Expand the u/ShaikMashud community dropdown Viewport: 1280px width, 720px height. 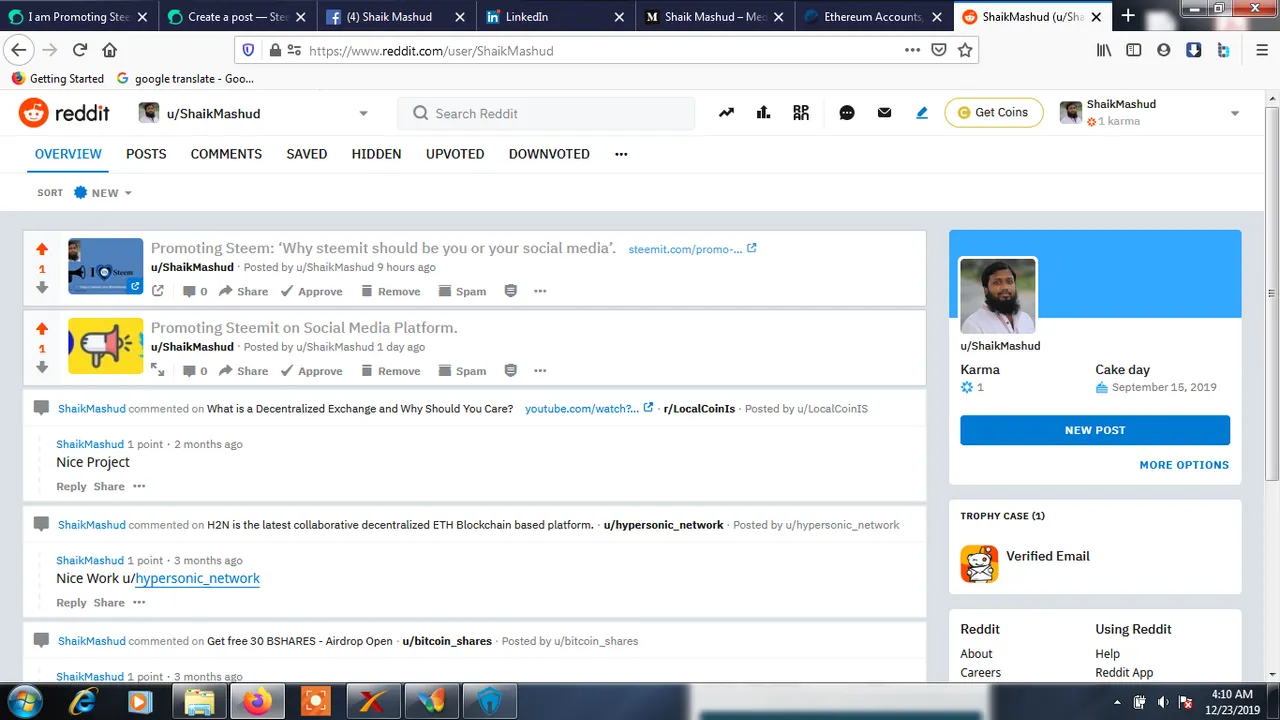click(x=363, y=114)
